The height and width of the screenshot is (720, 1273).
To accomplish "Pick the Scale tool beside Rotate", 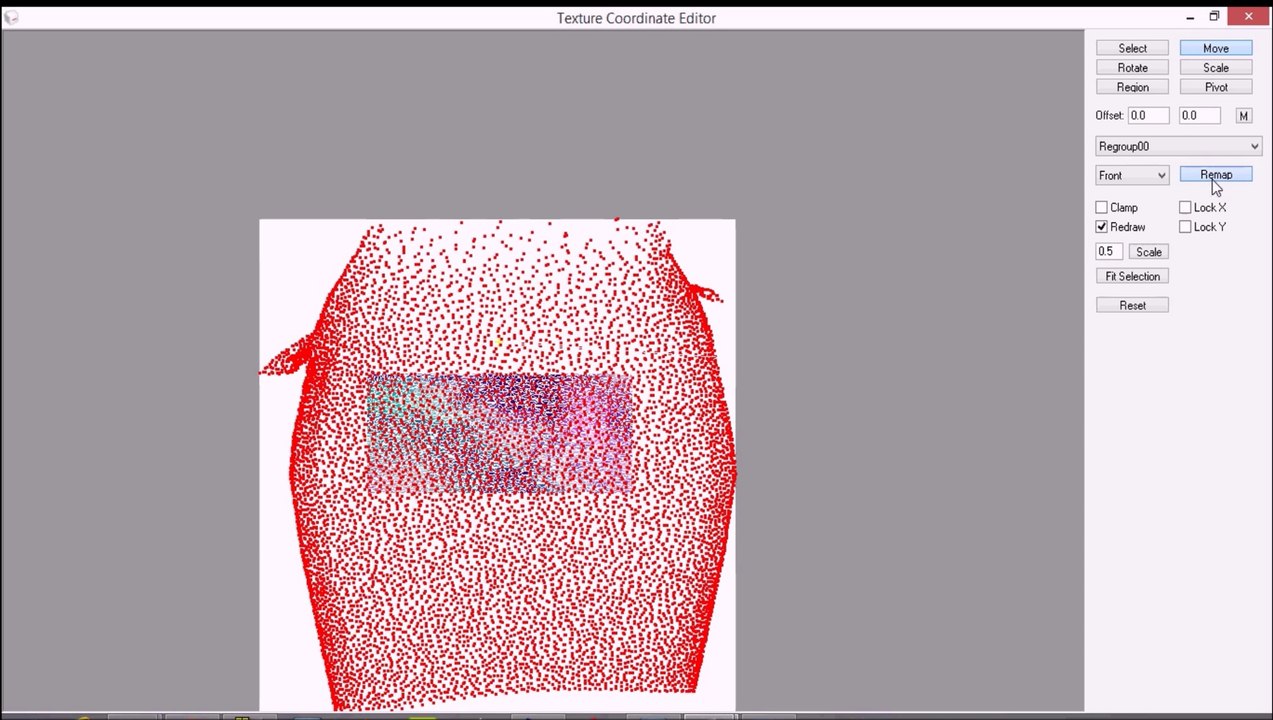I will click(1216, 68).
